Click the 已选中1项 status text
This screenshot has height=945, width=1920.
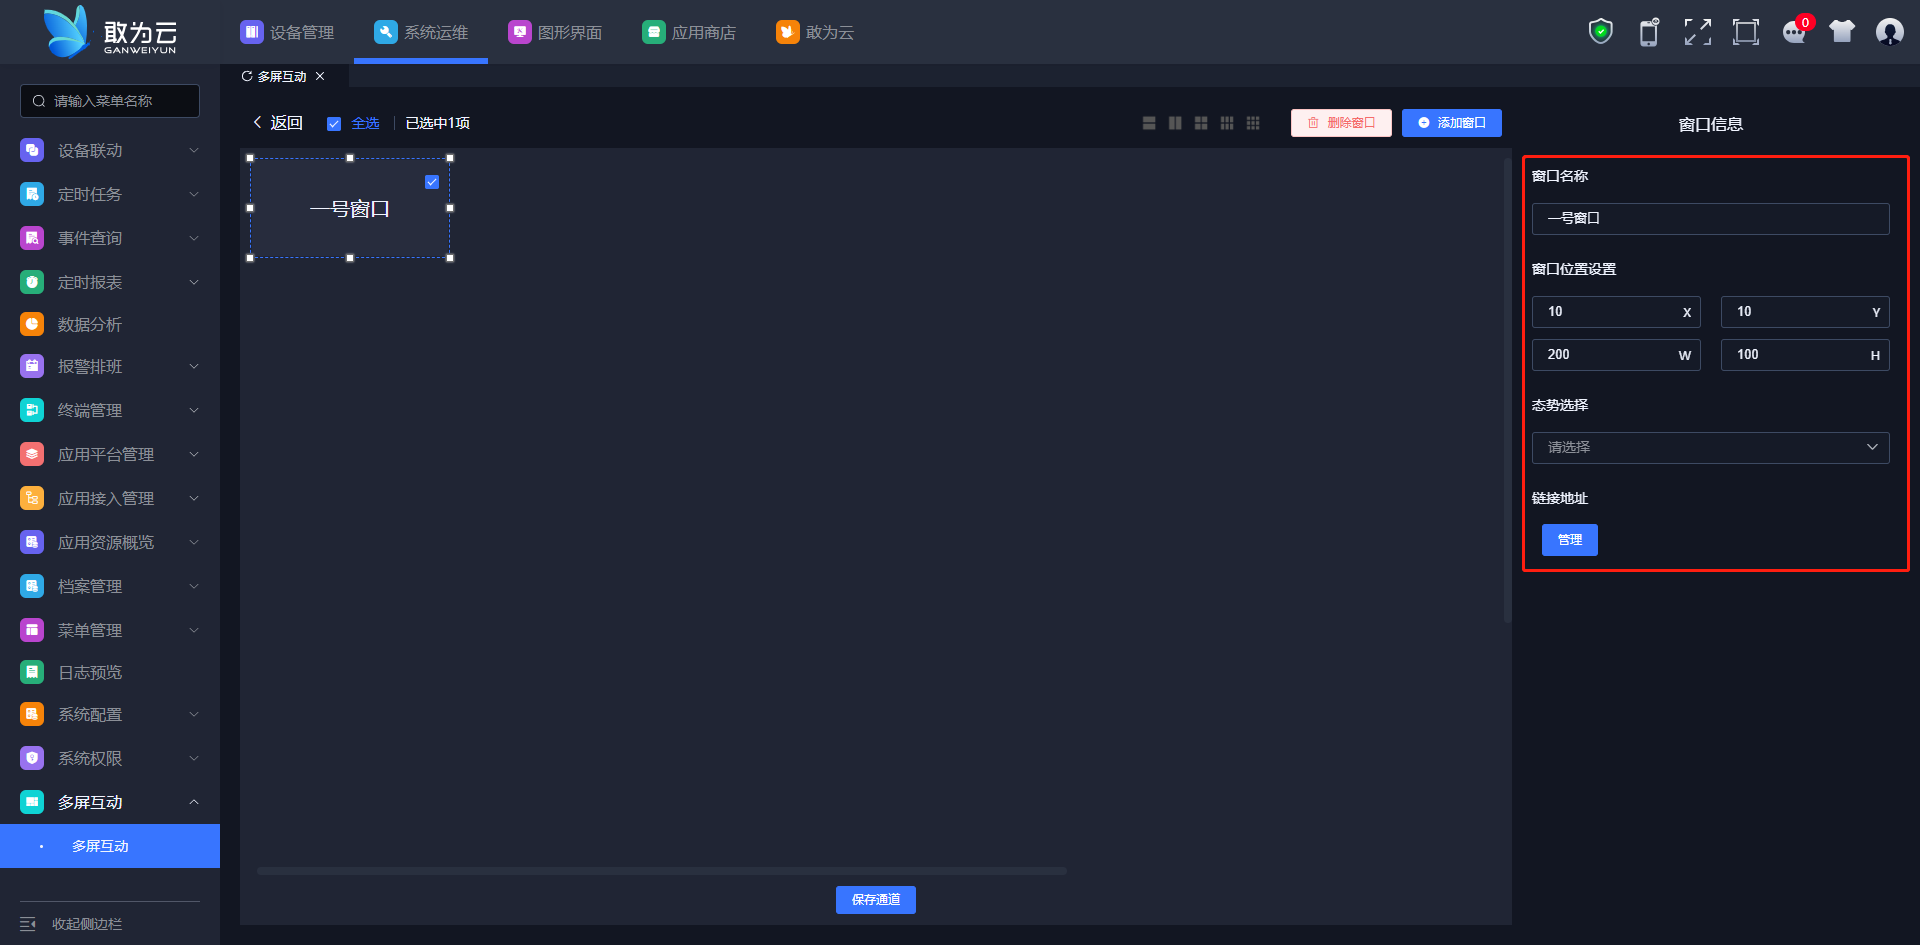tap(438, 123)
